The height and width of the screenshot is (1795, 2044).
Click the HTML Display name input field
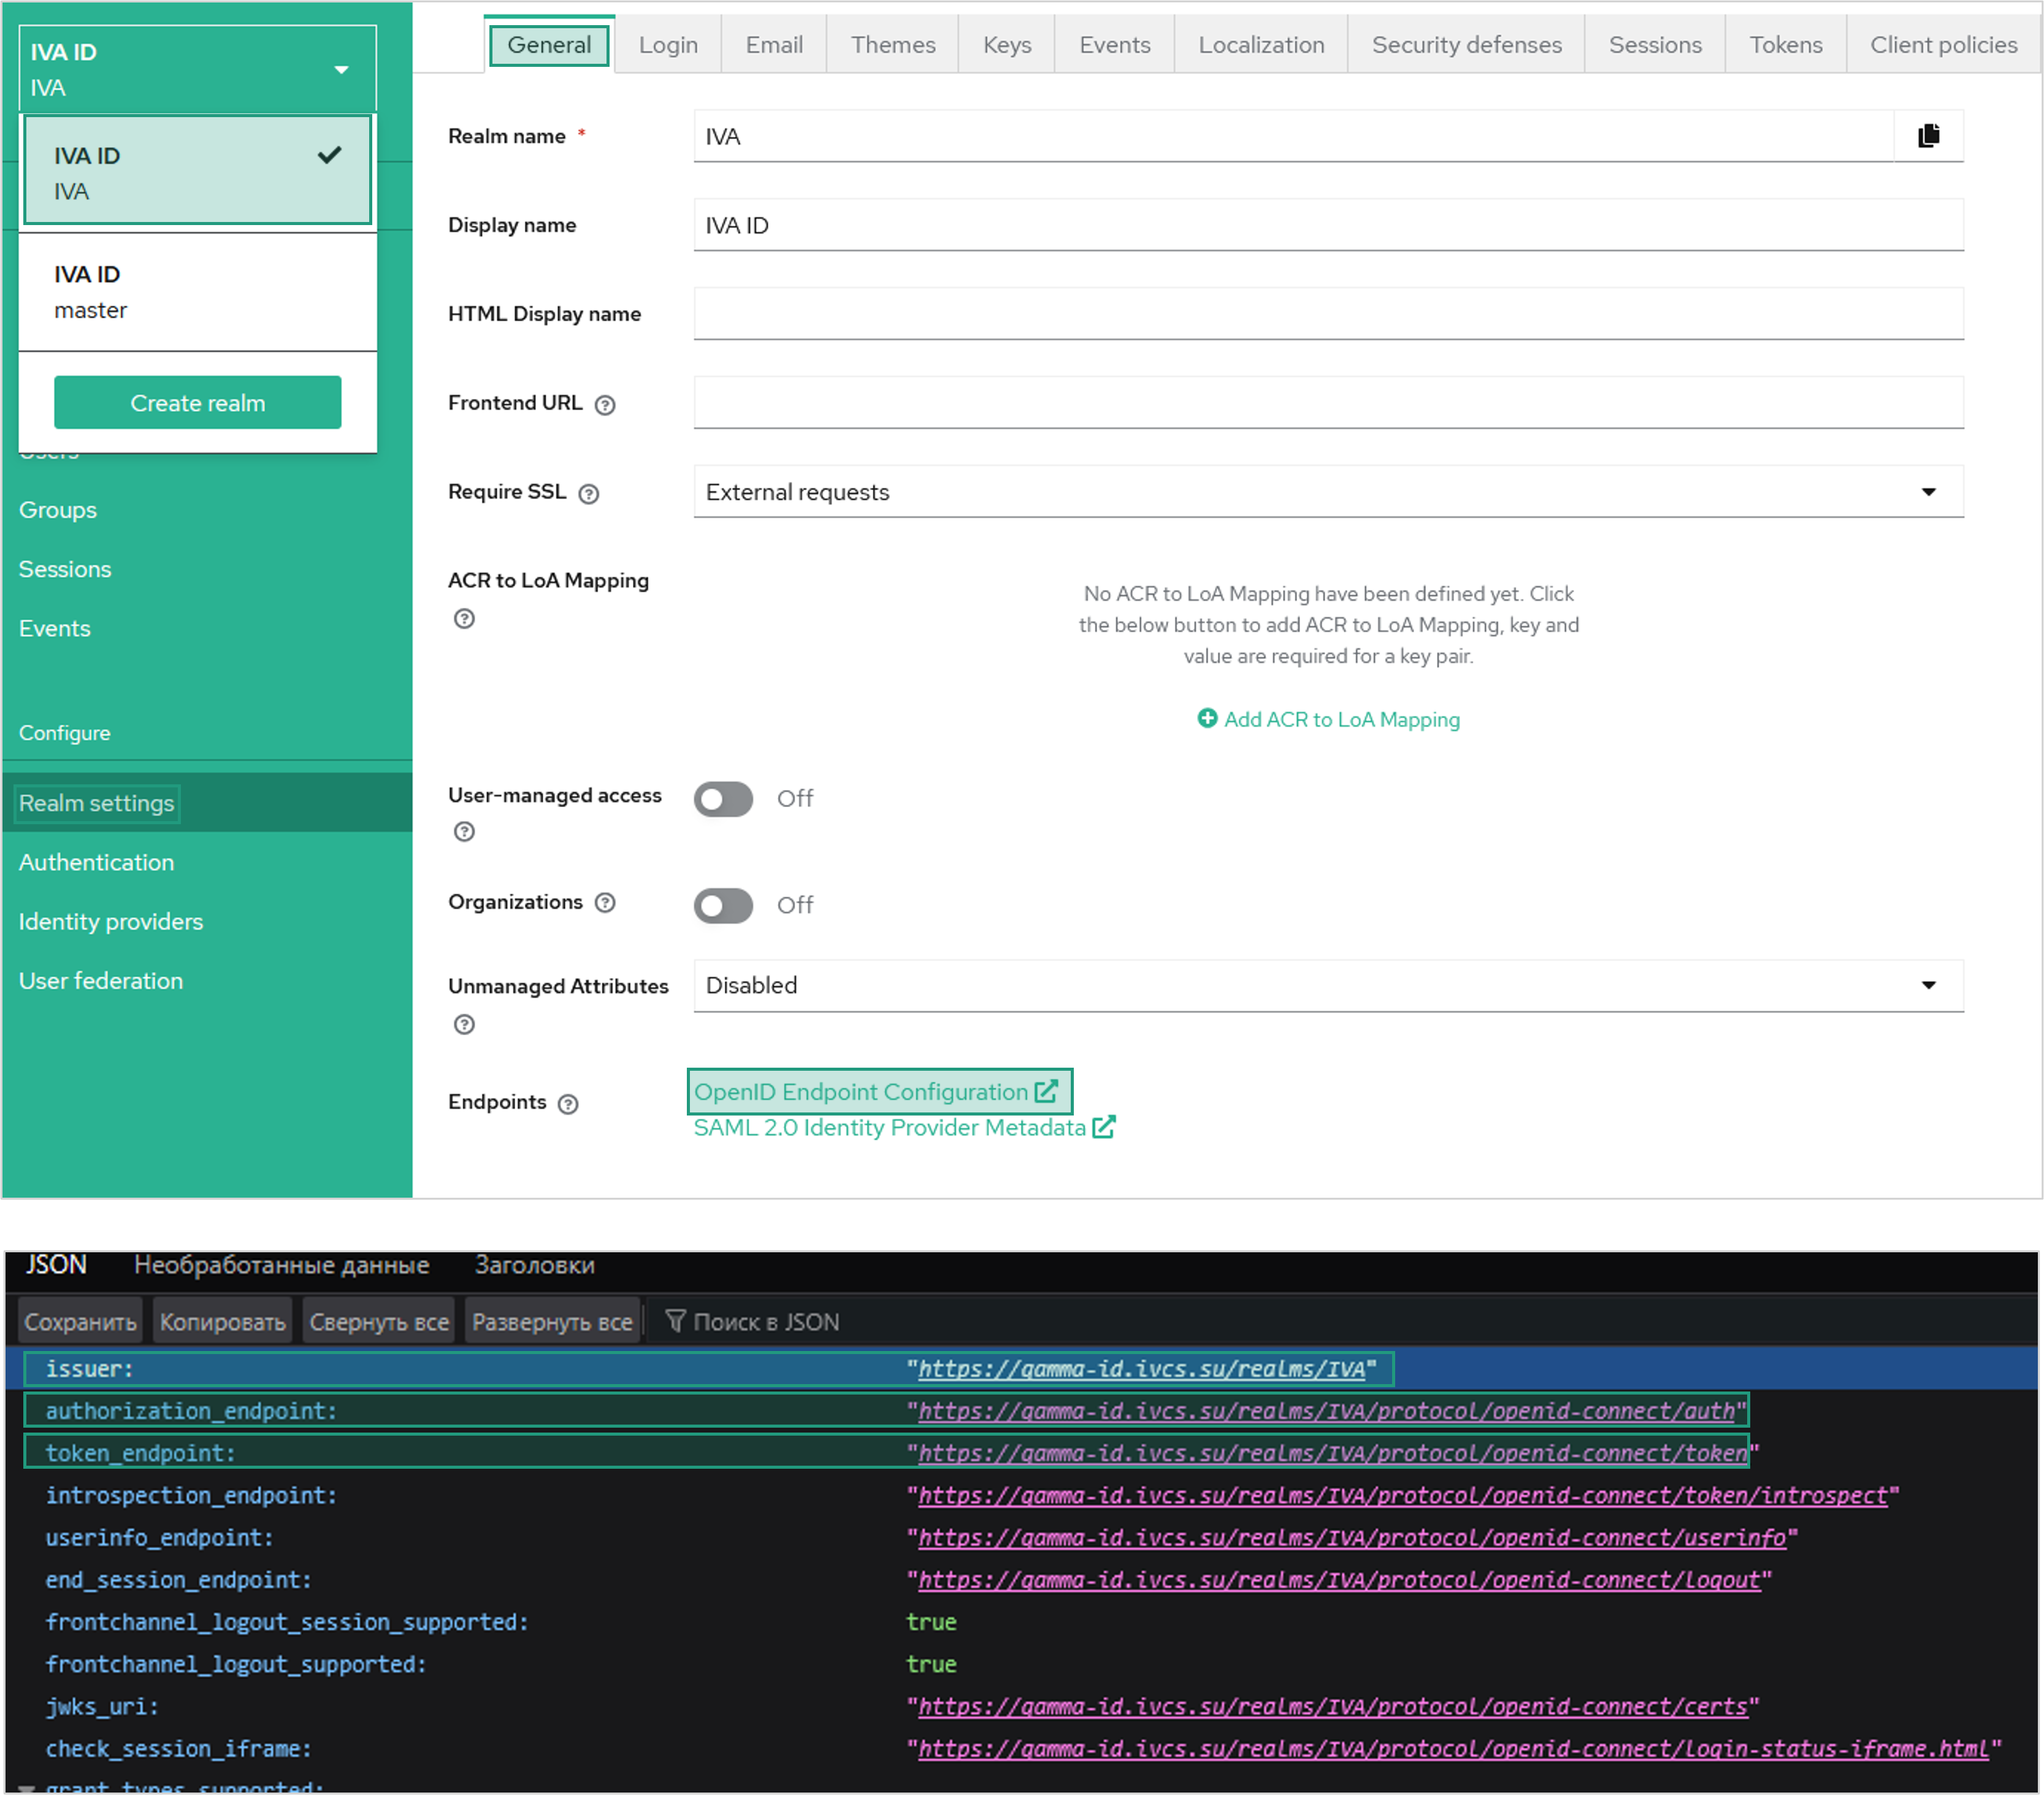click(x=1328, y=314)
